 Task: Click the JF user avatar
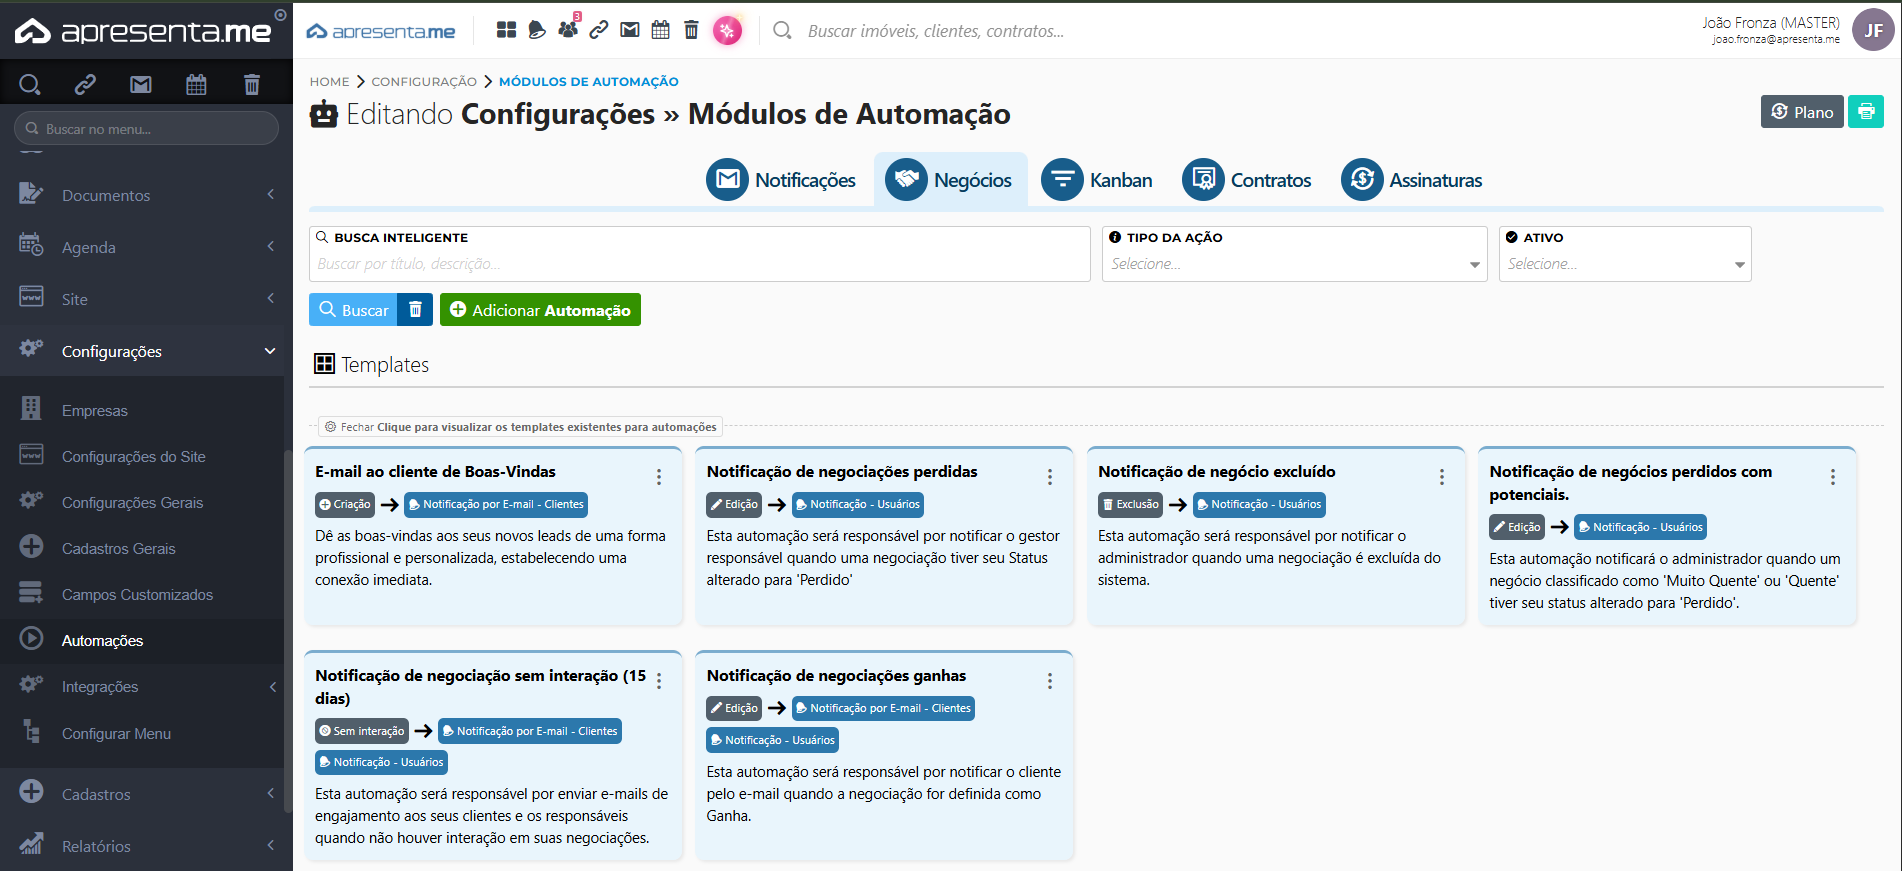[x=1873, y=30]
